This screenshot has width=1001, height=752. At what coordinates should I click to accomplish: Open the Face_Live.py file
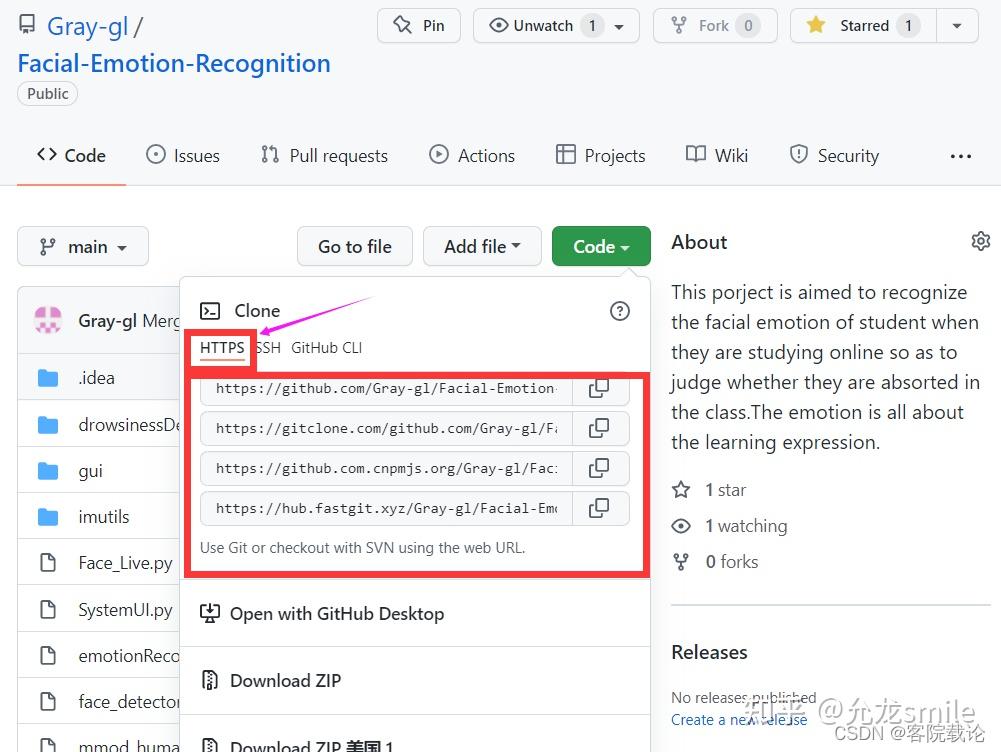[x=125, y=562]
